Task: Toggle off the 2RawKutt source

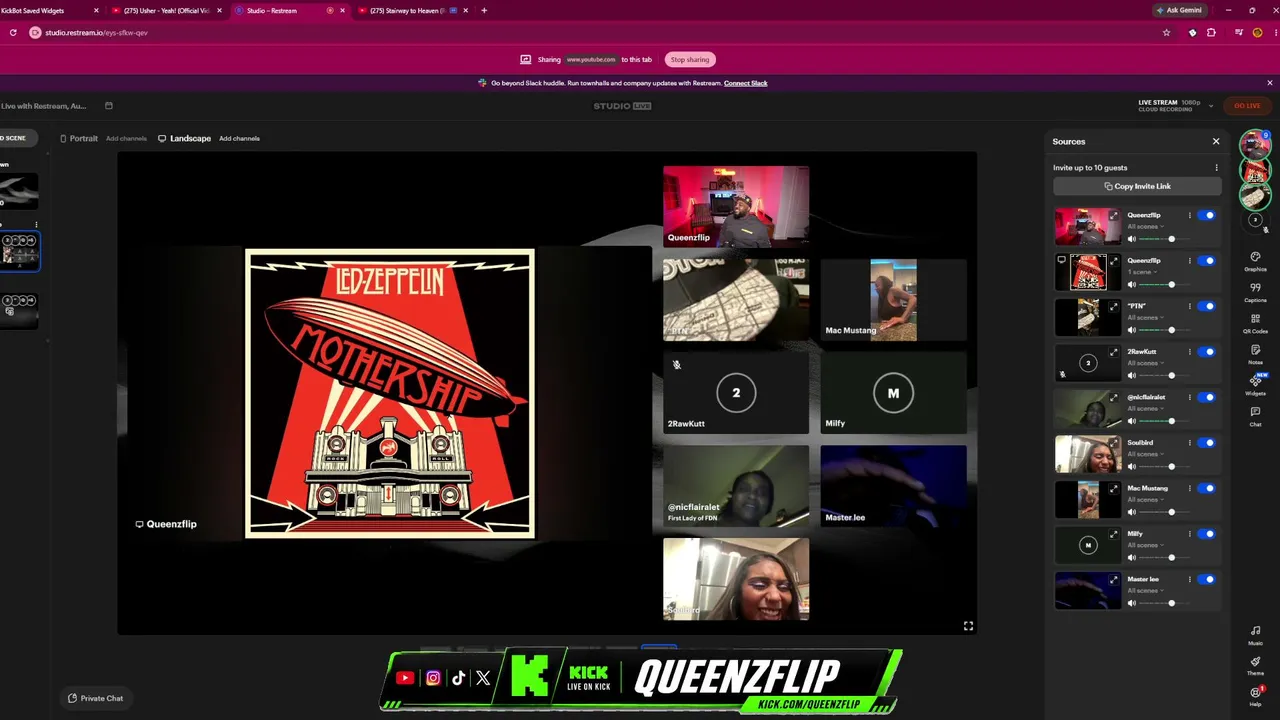Action: (1207, 352)
